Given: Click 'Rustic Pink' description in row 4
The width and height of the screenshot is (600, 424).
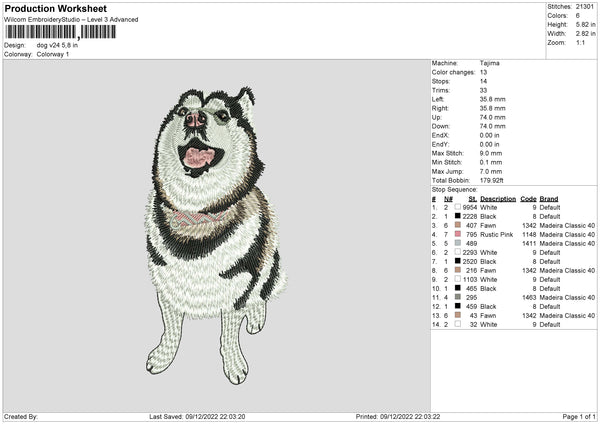Looking at the screenshot, I should 497,234.
